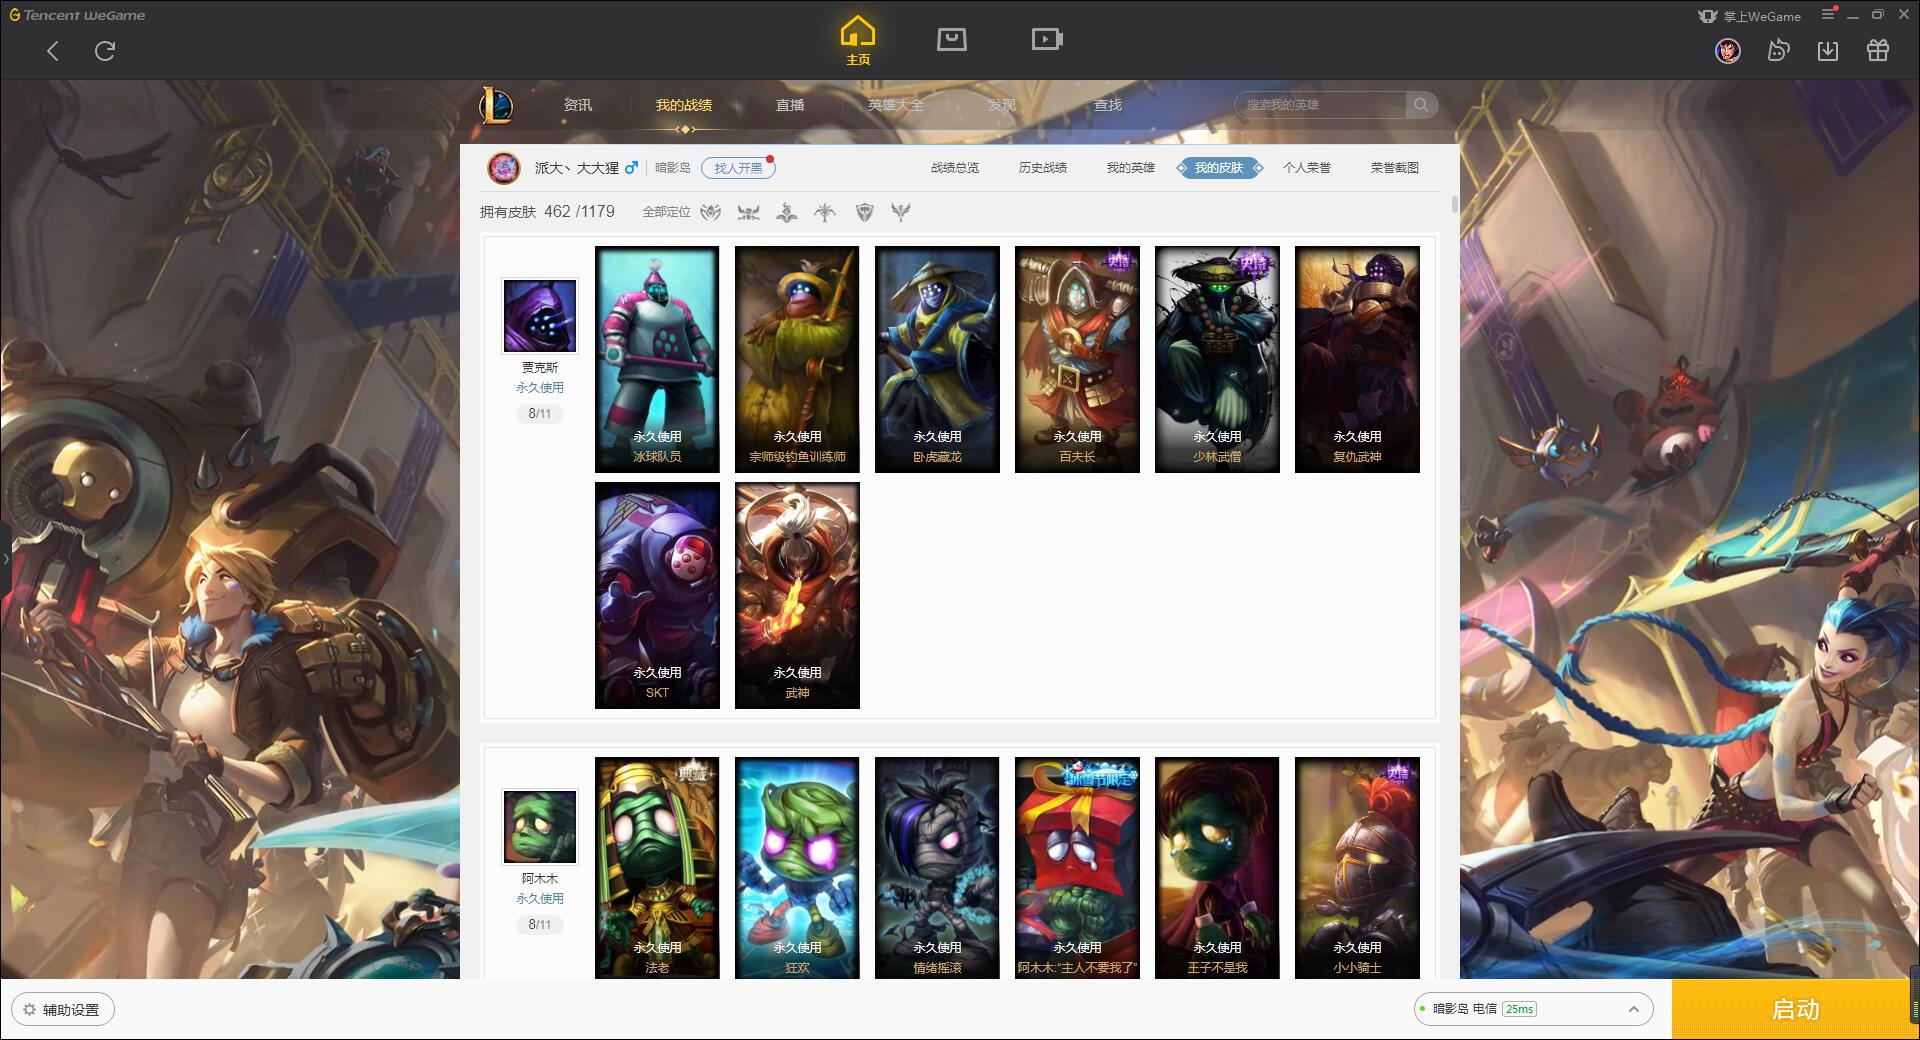1920x1040 pixels.
Task: Open 辅助设置 assistant settings
Action: 63,1010
